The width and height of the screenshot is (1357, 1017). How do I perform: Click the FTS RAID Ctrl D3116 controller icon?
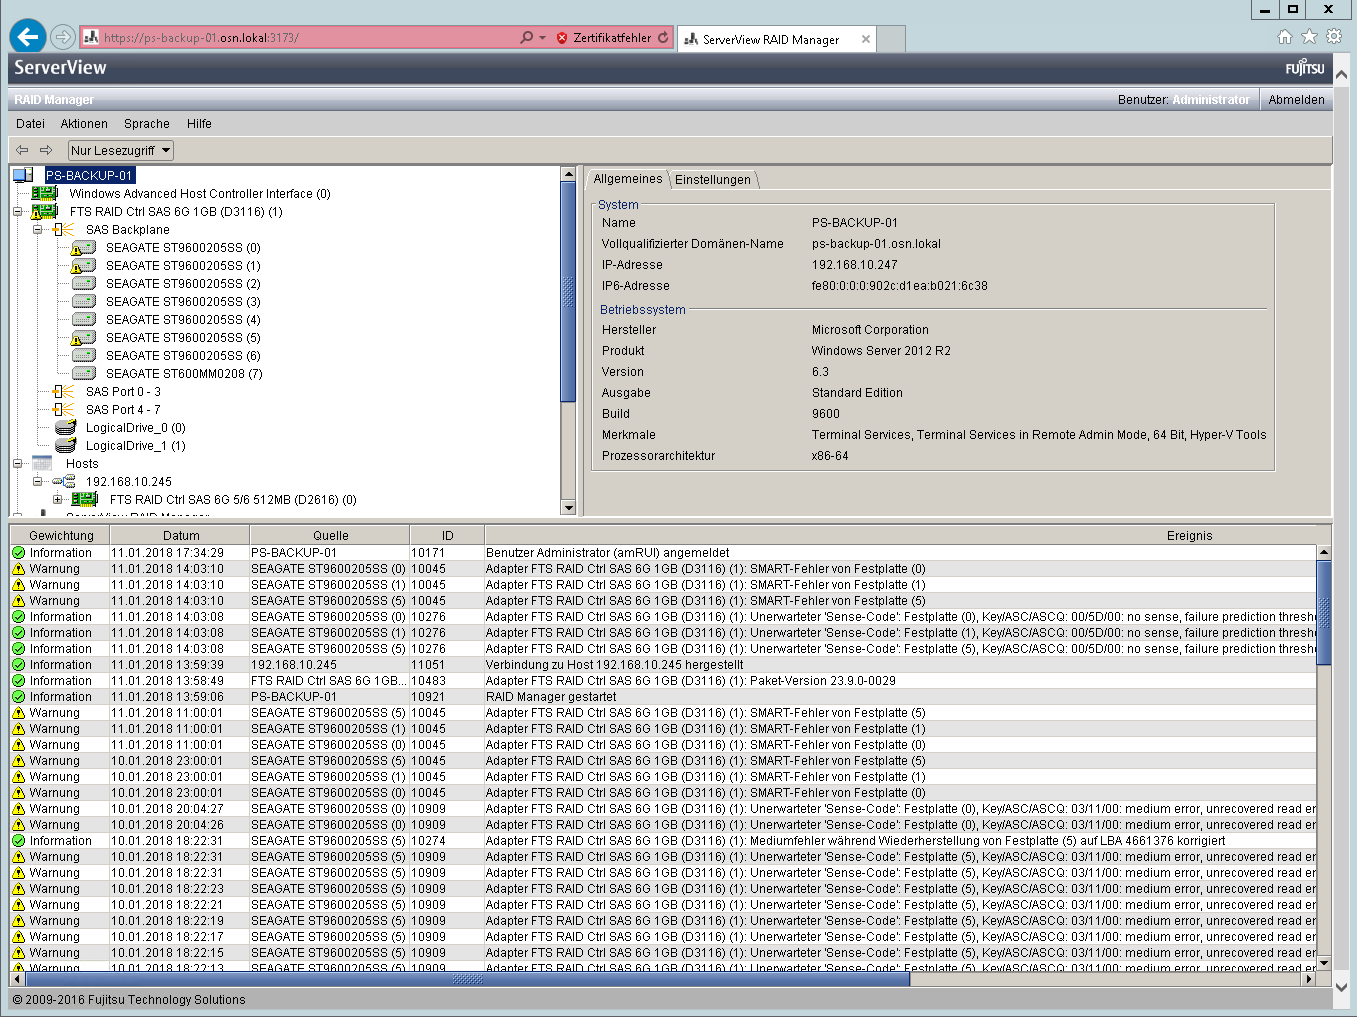click(44, 212)
